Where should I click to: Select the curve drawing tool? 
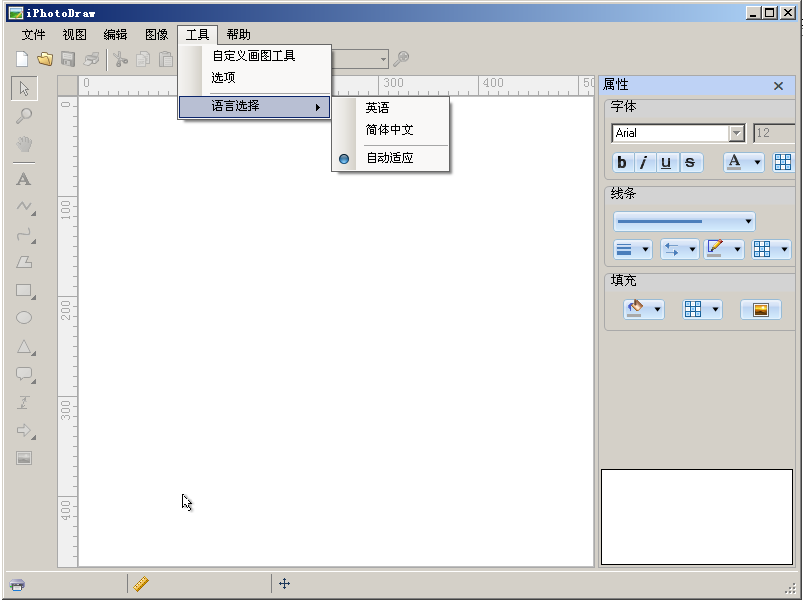(25, 235)
